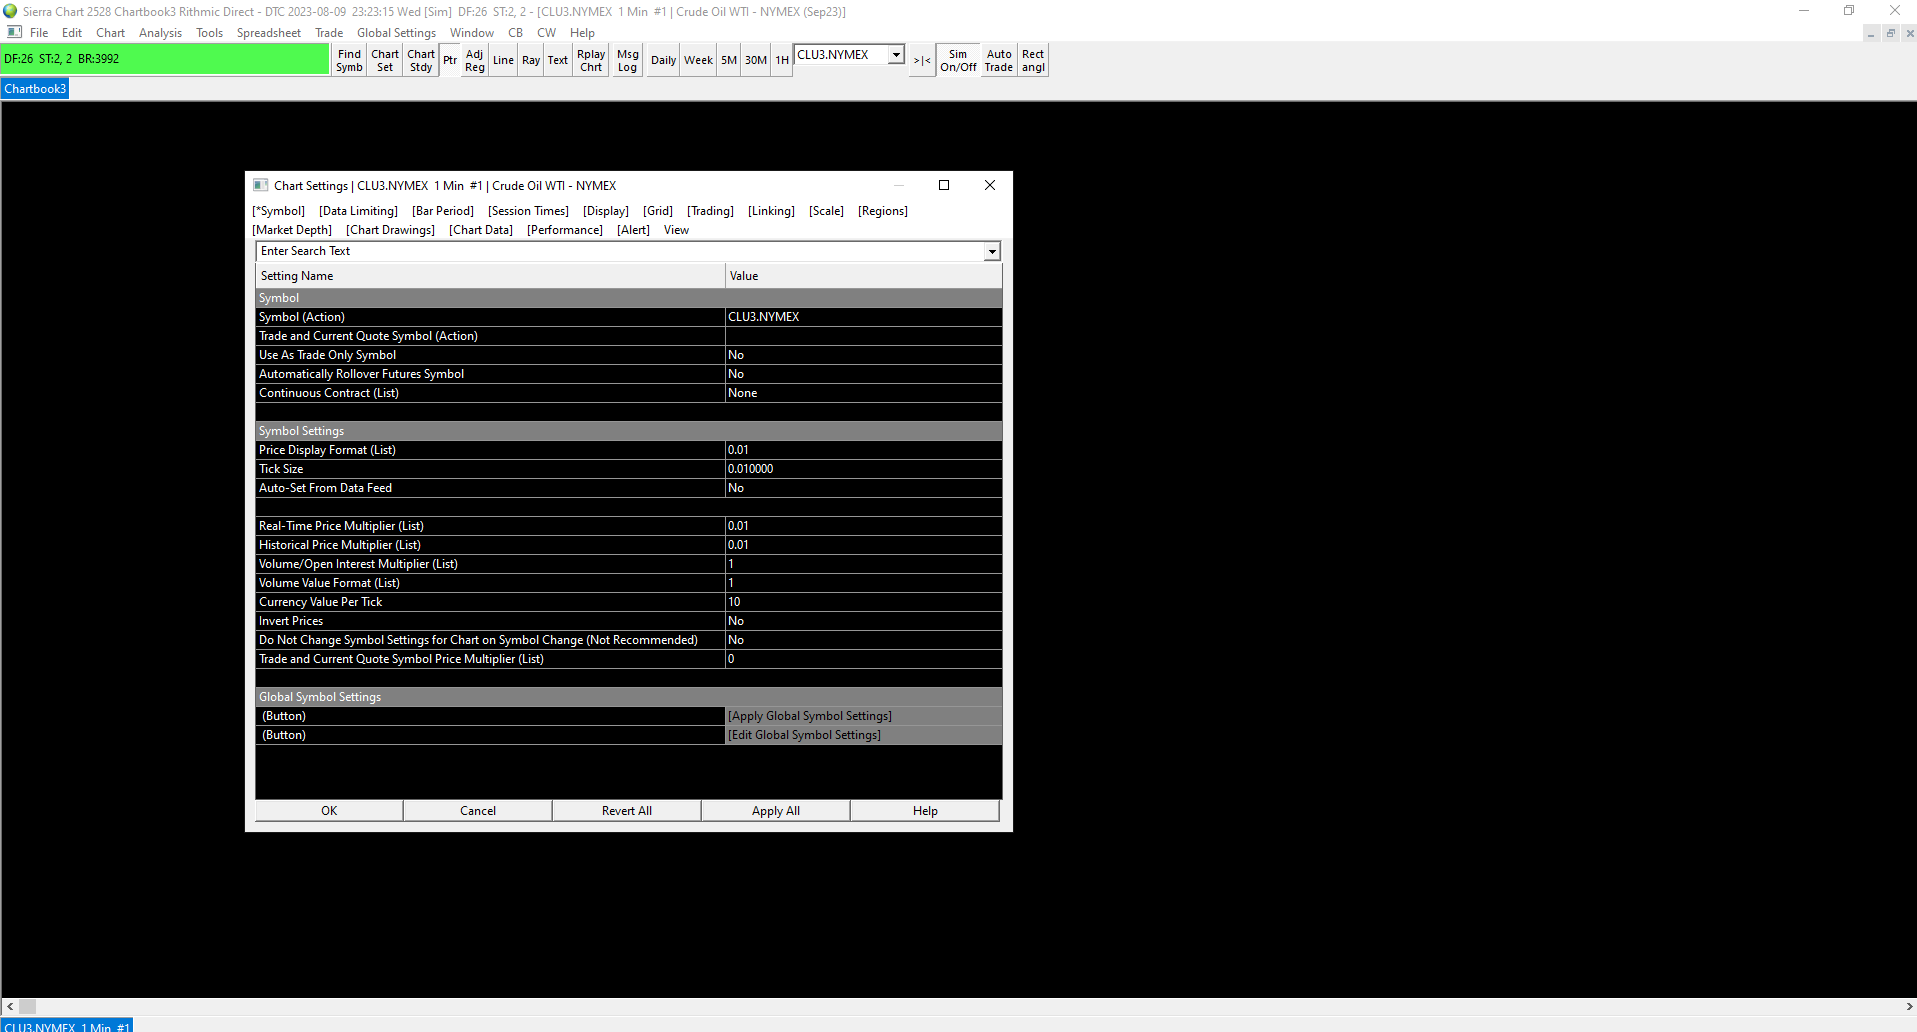The image size is (1917, 1032).
Task: Open the Analysis menu
Action: click(160, 33)
